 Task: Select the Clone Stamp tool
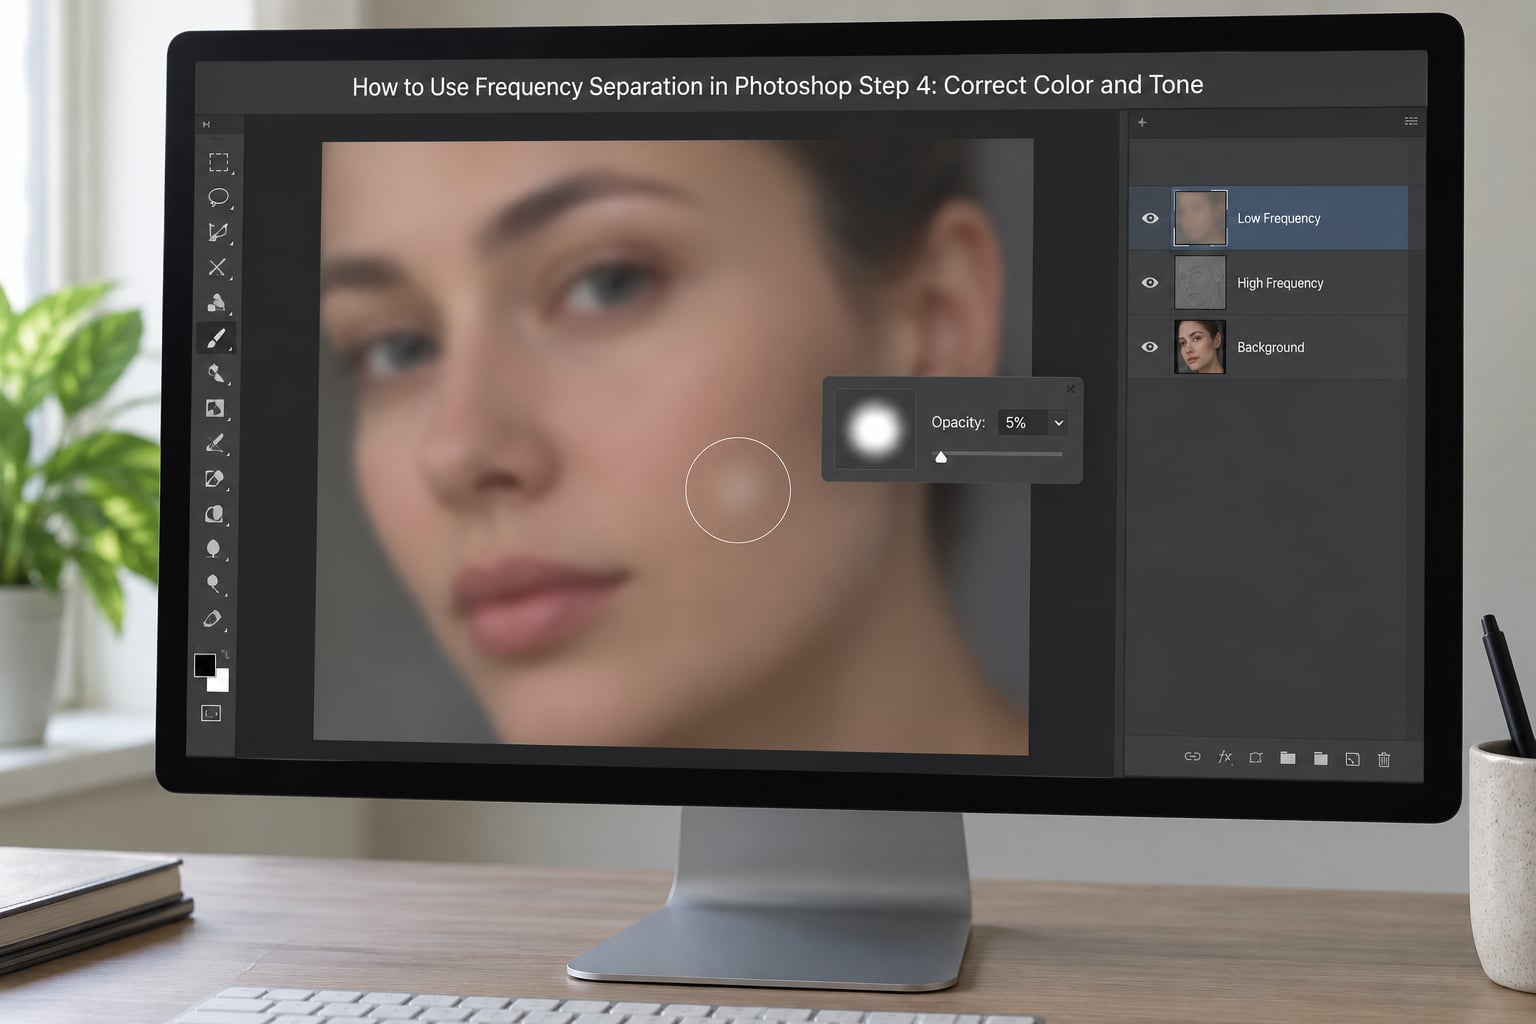point(216,303)
